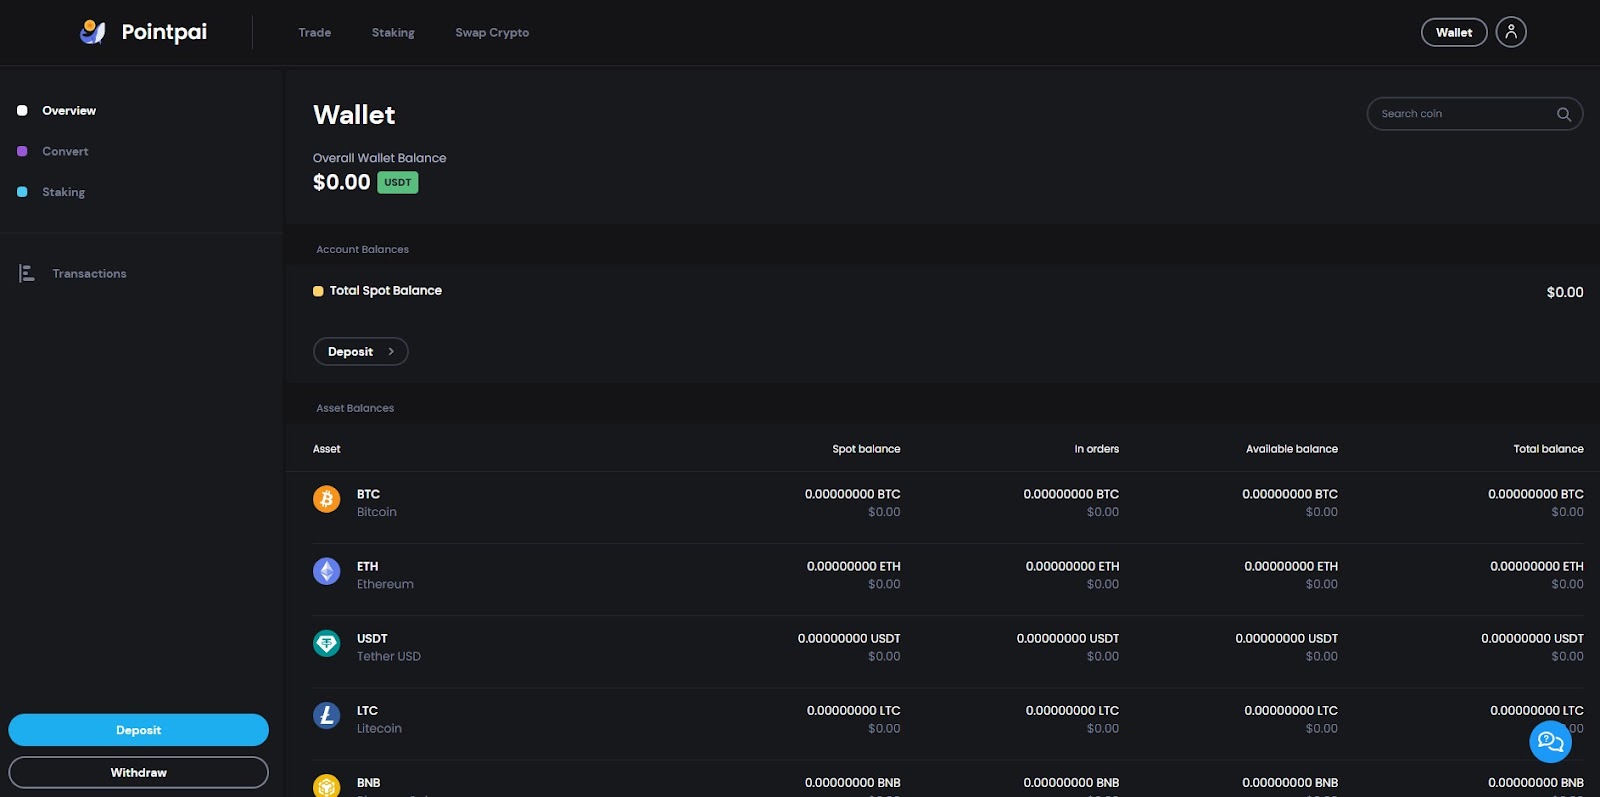1600x797 pixels.
Task: Click the Ethereum asset label
Action: pos(385,584)
